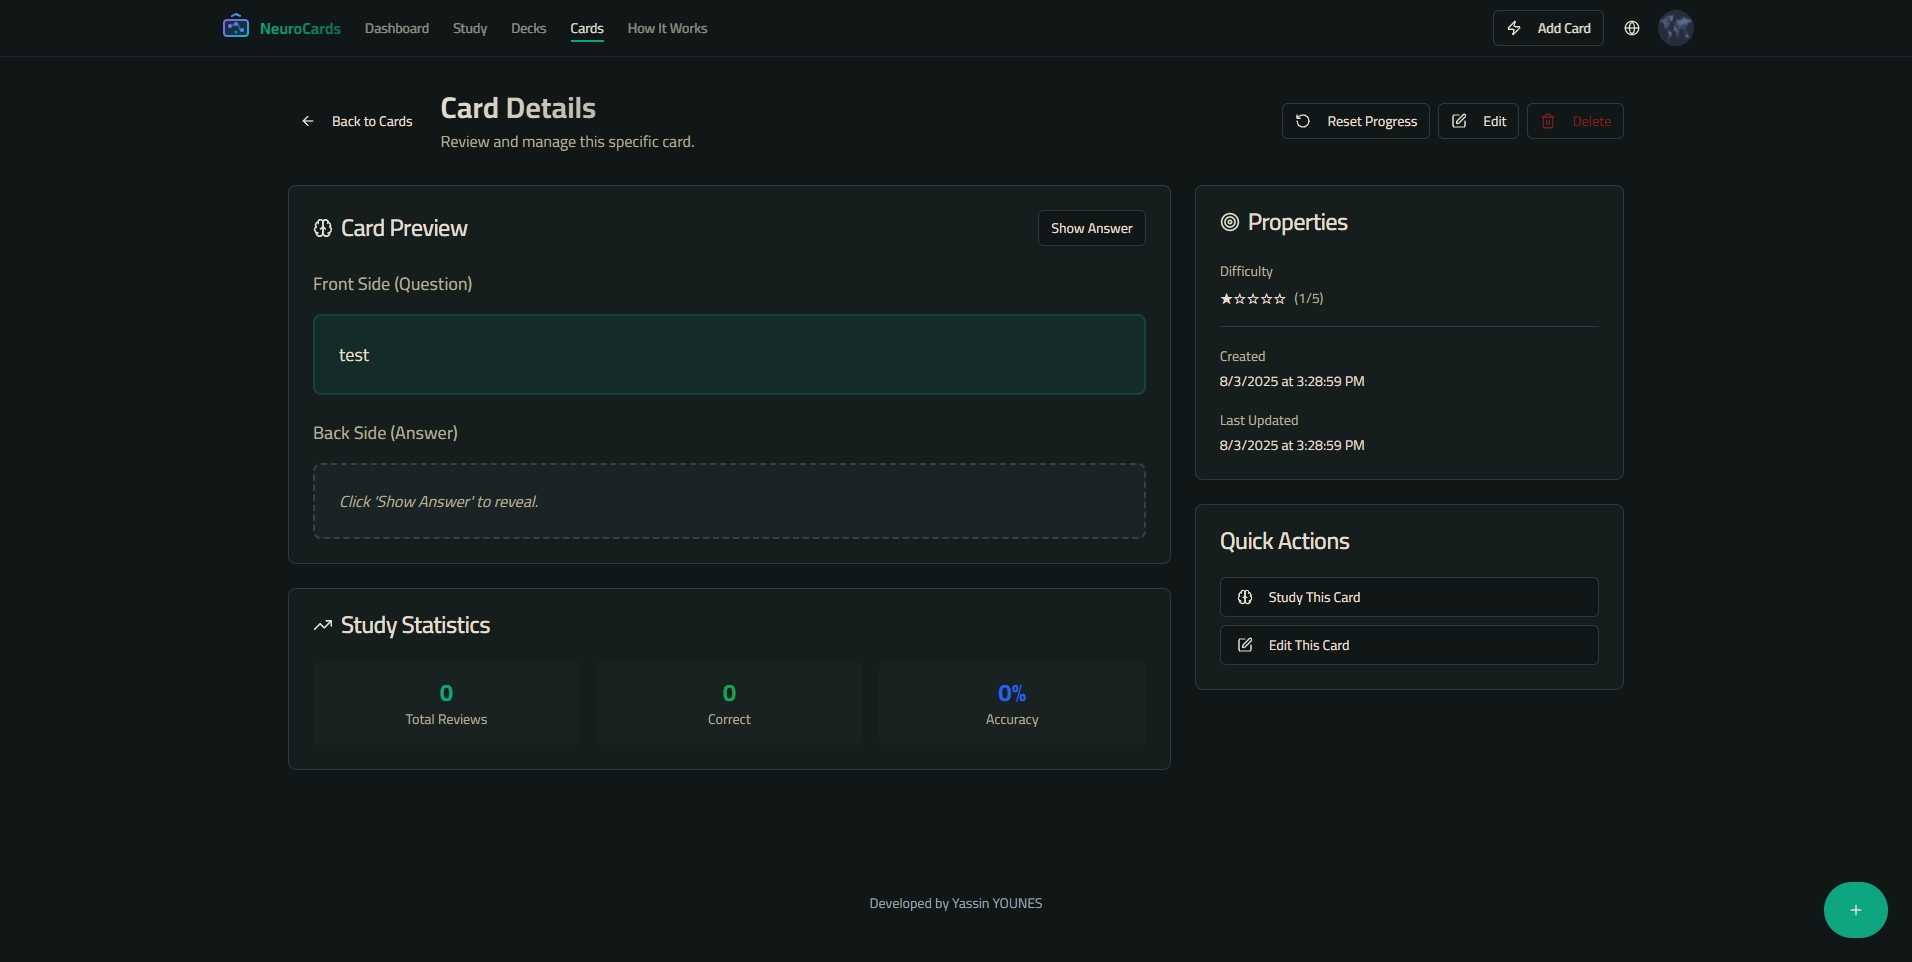Screen dimensions: 1912x962
Task: Click pencil icon in Edit This Card
Action: pos(1245,645)
